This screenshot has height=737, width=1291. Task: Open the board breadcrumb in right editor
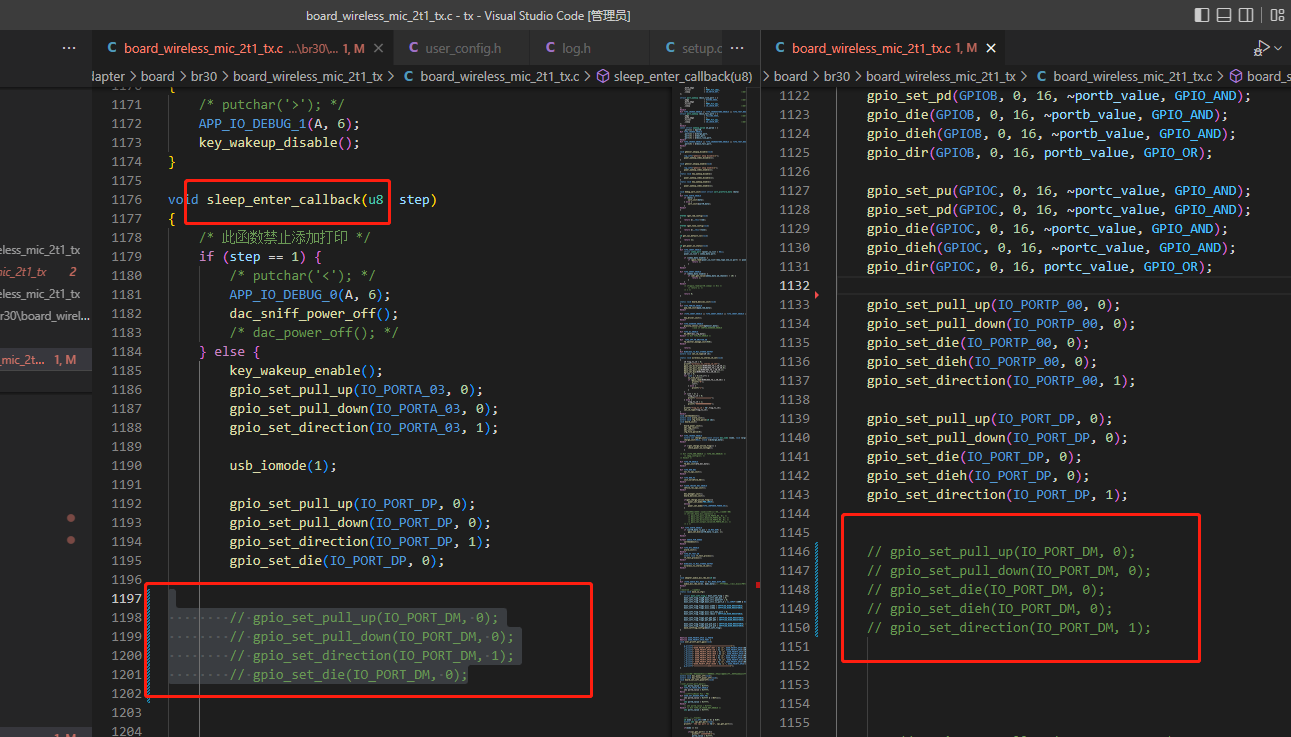coord(790,76)
